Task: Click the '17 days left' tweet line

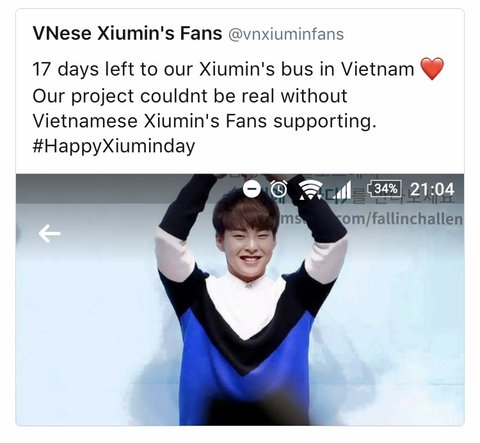Action: (x=223, y=69)
